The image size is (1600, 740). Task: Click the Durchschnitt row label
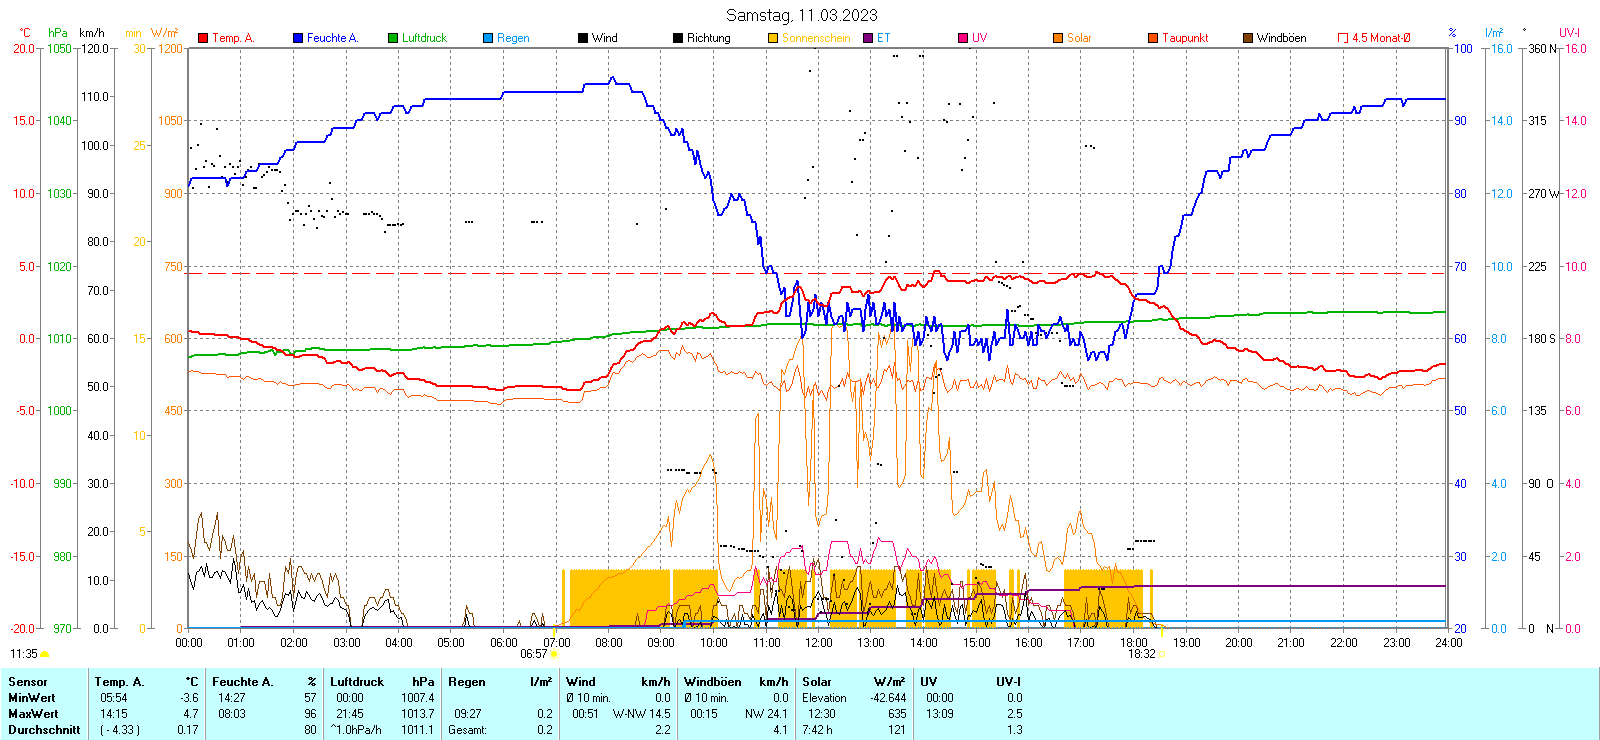coord(44,730)
